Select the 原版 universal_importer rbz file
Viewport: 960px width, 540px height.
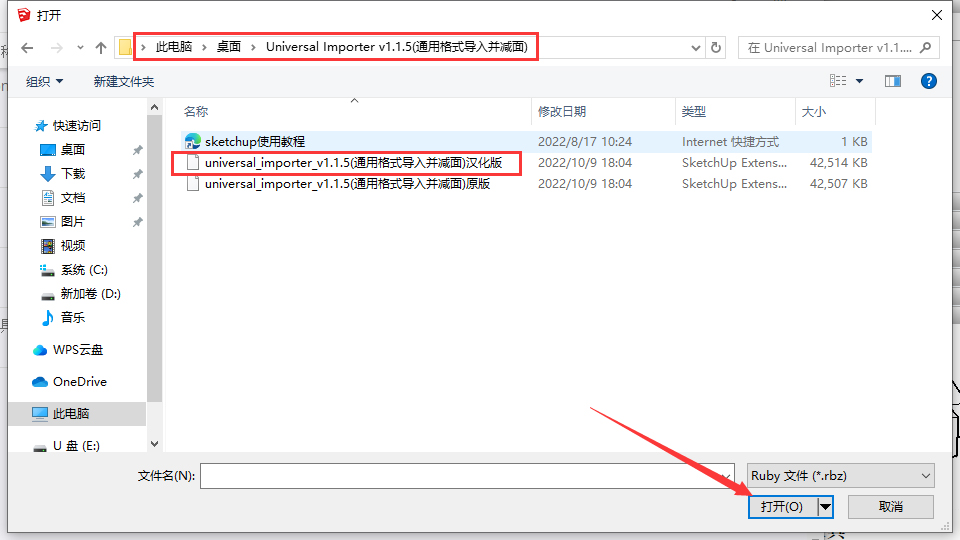(x=347, y=184)
